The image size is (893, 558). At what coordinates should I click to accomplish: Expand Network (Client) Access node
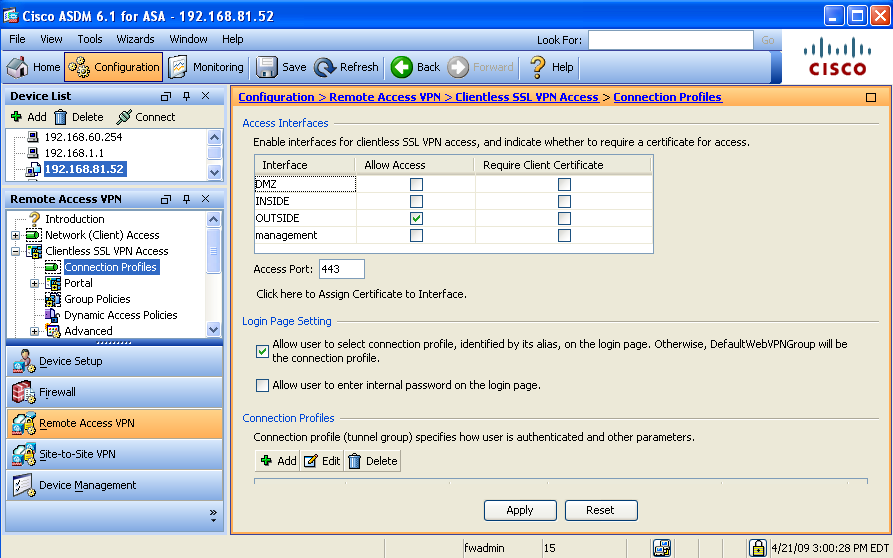click(x=15, y=235)
